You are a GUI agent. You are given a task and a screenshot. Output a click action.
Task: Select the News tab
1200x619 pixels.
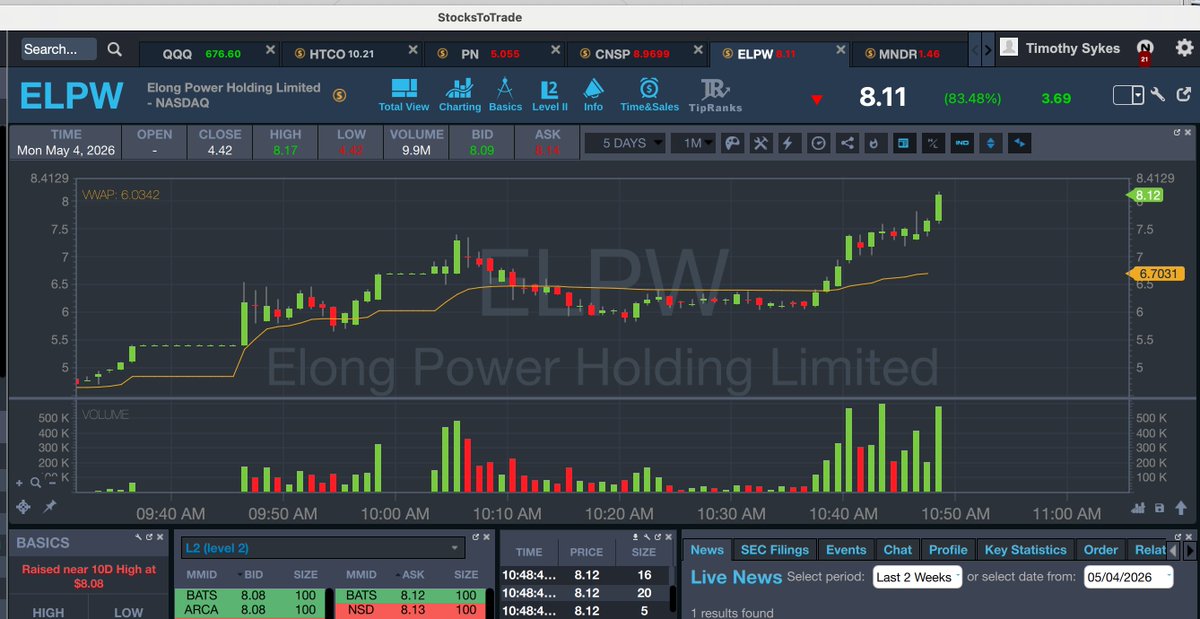[707, 549]
